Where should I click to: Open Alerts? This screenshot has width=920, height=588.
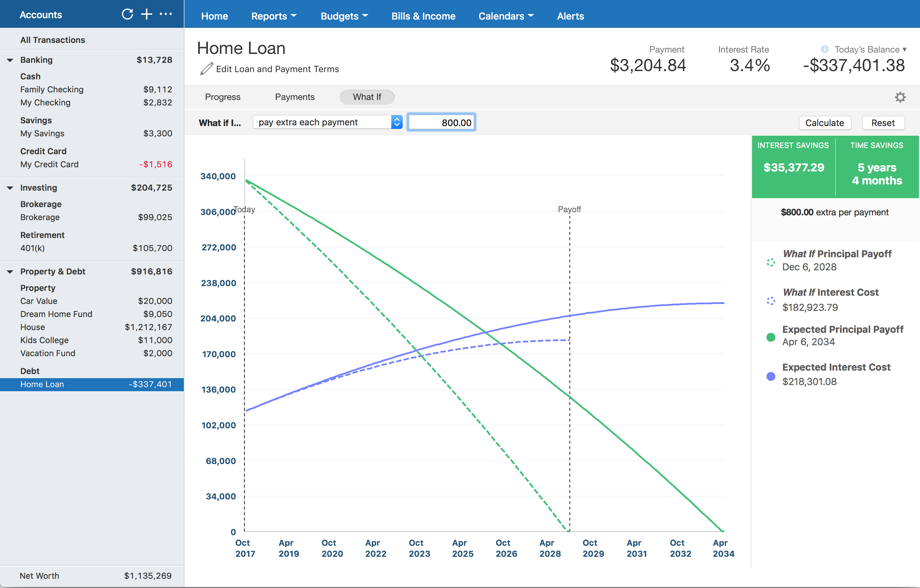570,16
